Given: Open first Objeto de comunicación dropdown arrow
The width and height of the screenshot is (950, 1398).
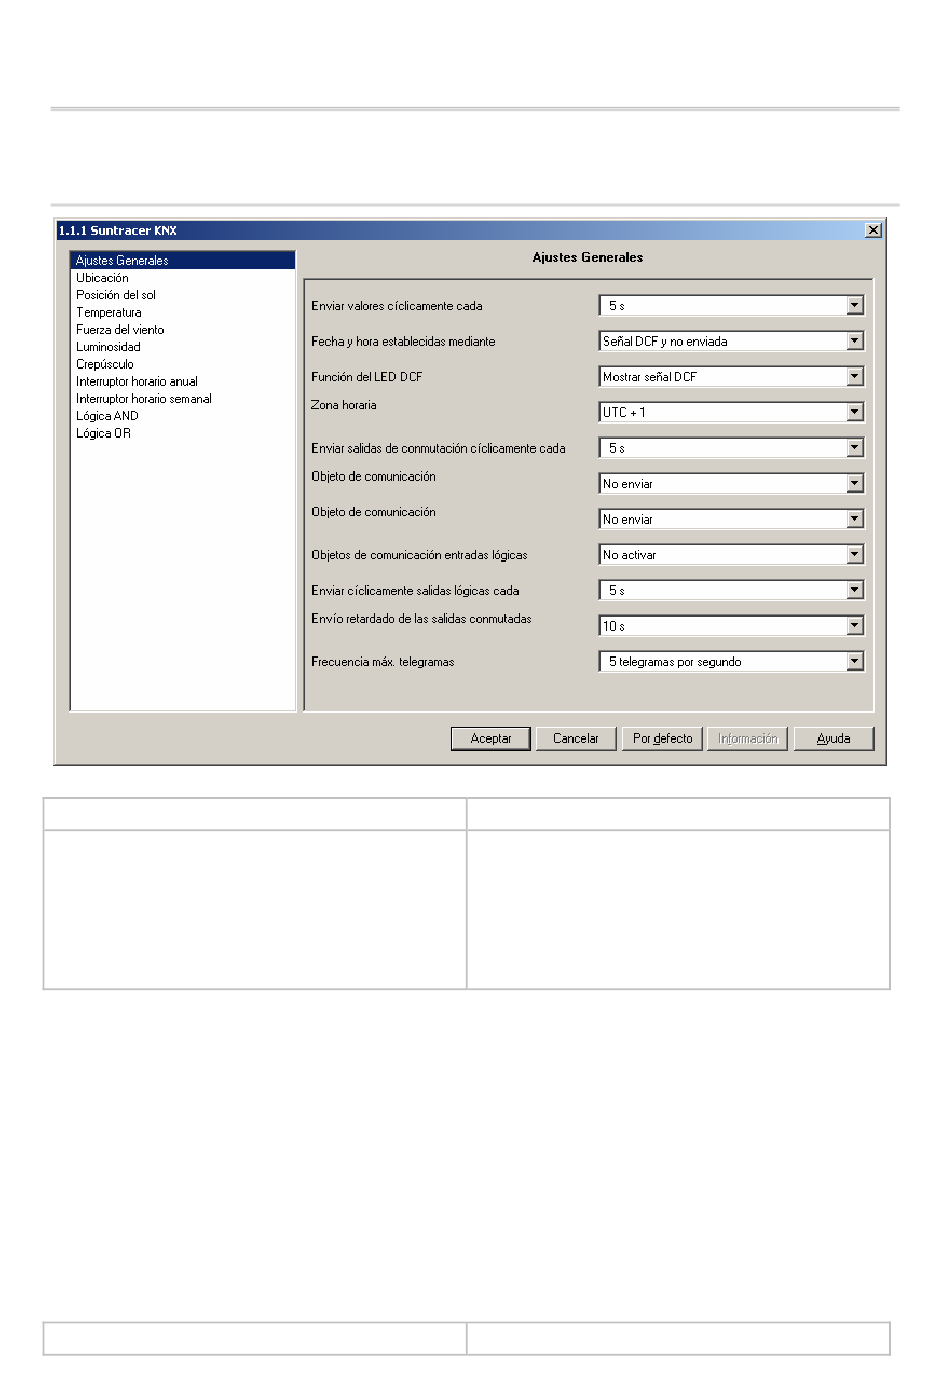Looking at the screenshot, I should (x=854, y=483).
